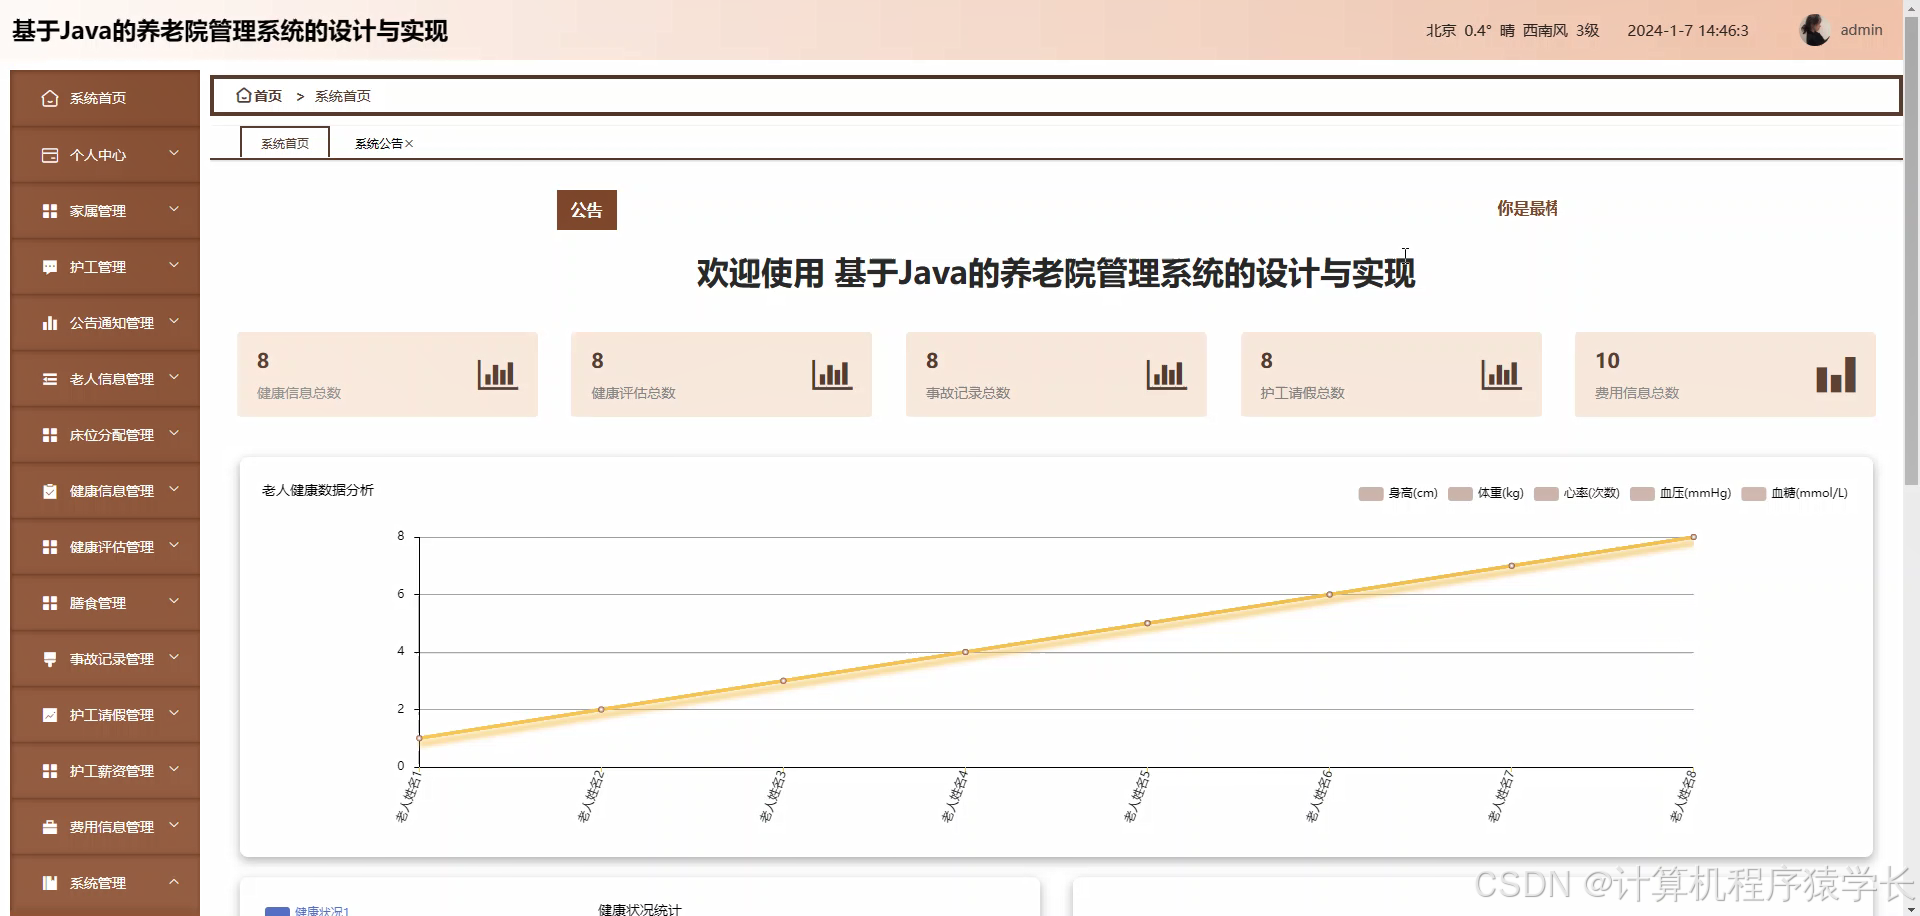1920x916 pixels.
Task: Click the 护工薪资管理 grid icon
Action: coord(50,771)
